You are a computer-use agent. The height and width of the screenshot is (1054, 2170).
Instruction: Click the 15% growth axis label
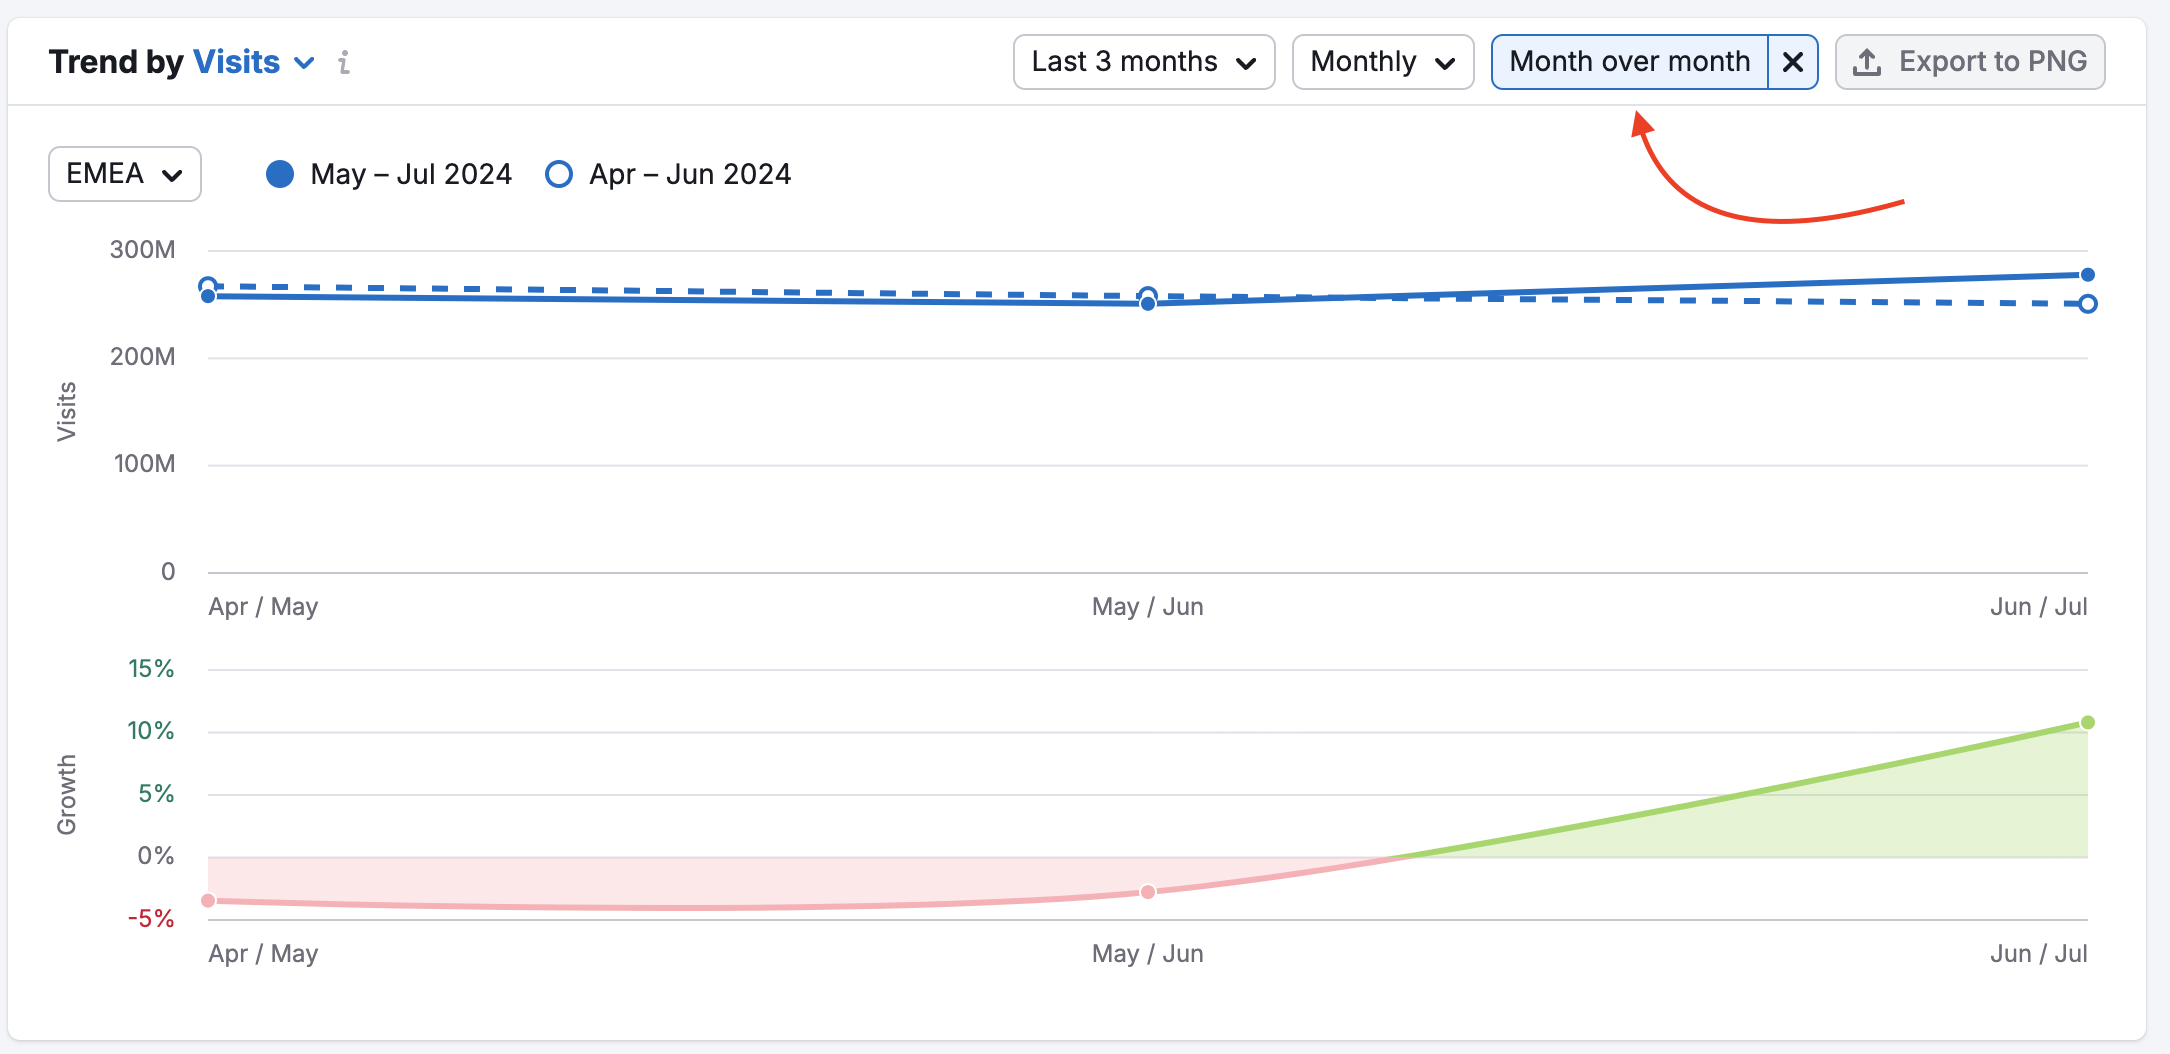[x=151, y=669]
